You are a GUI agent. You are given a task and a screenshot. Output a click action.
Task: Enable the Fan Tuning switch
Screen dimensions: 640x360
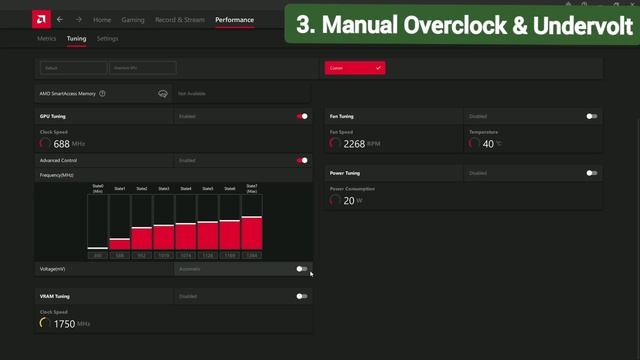point(592,116)
